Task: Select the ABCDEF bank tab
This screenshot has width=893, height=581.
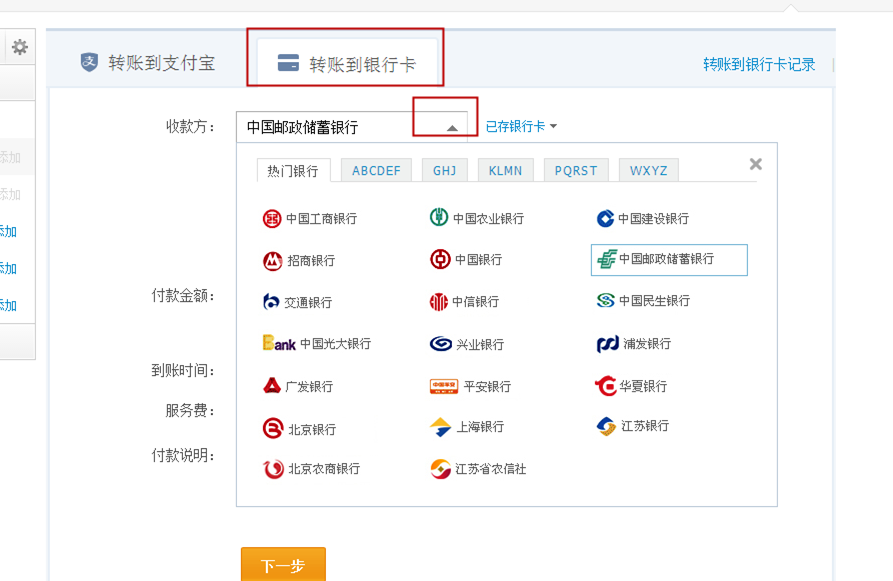Action: [x=376, y=170]
